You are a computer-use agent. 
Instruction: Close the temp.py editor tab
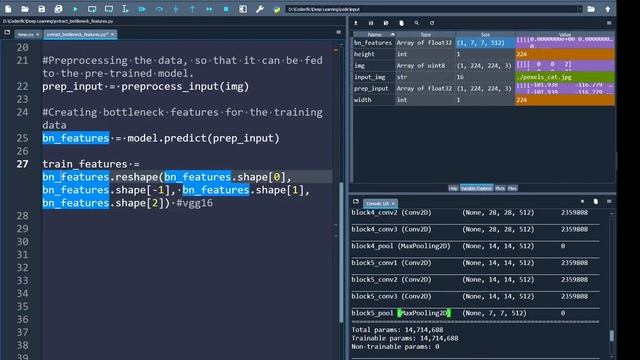click(x=38, y=35)
